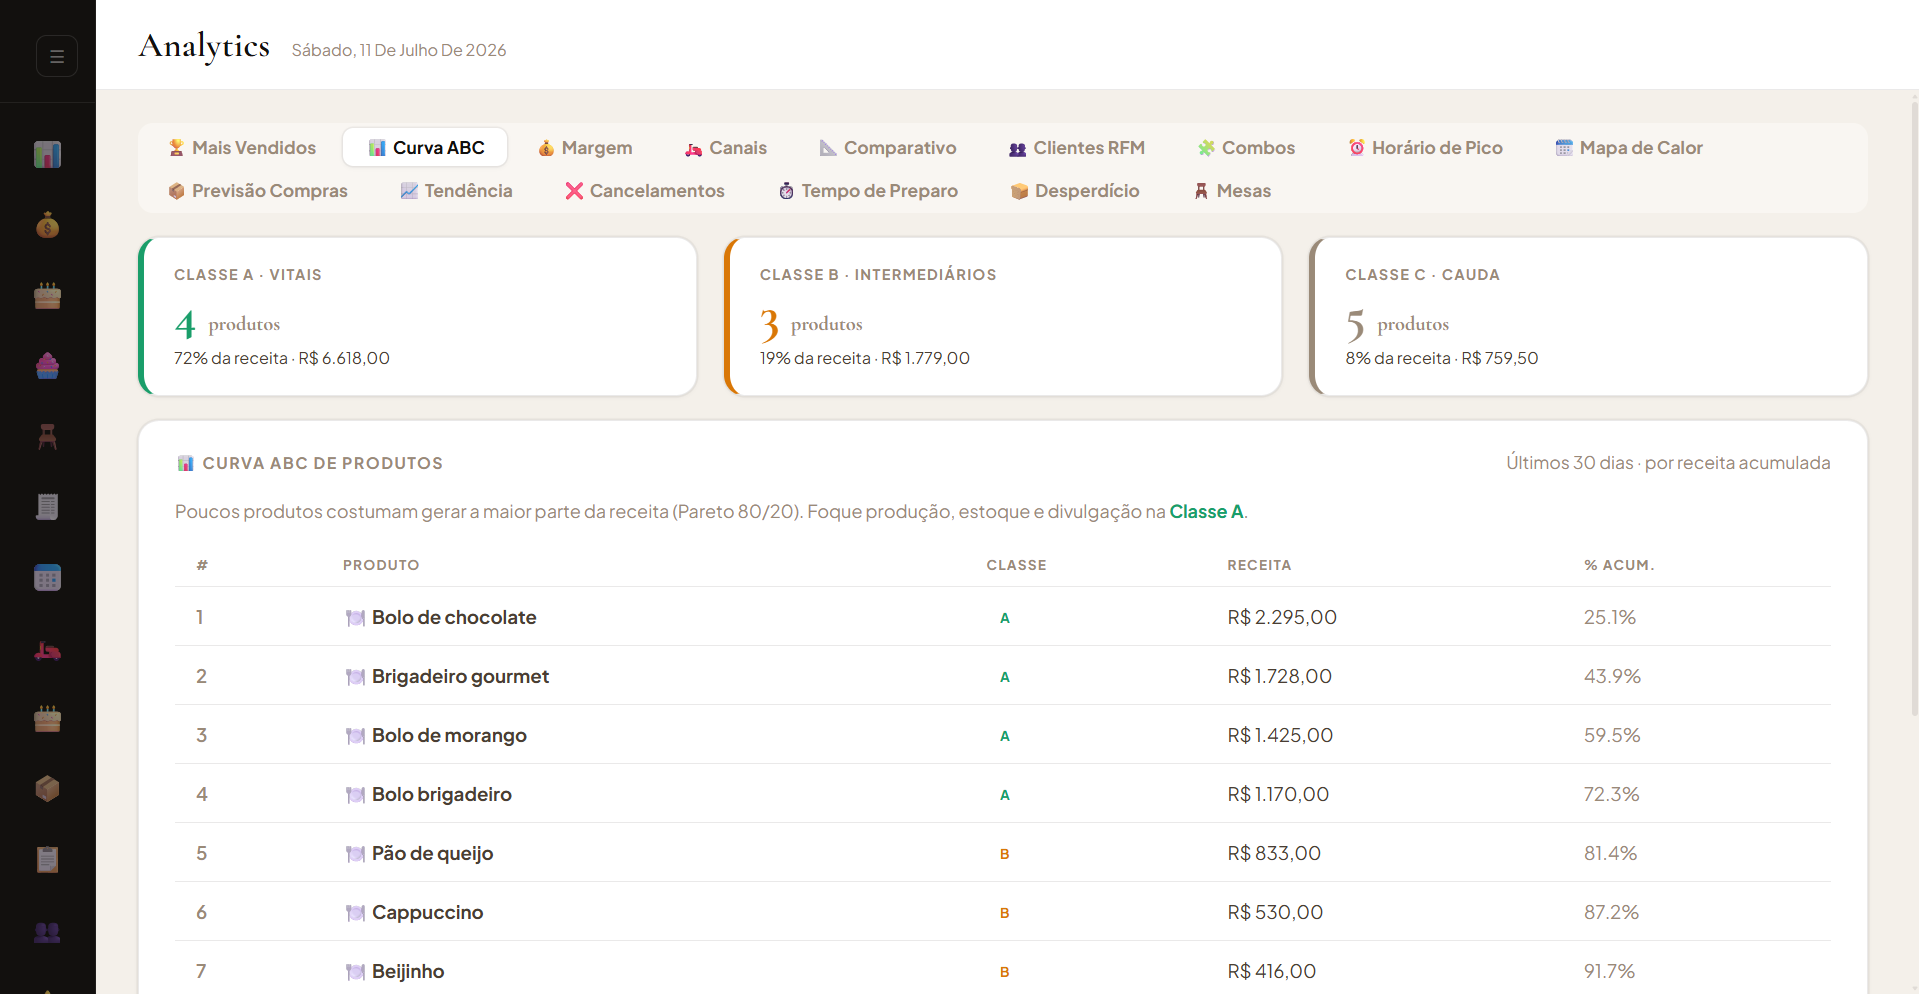Select the Pão de queijo product name

tap(432, 854)
